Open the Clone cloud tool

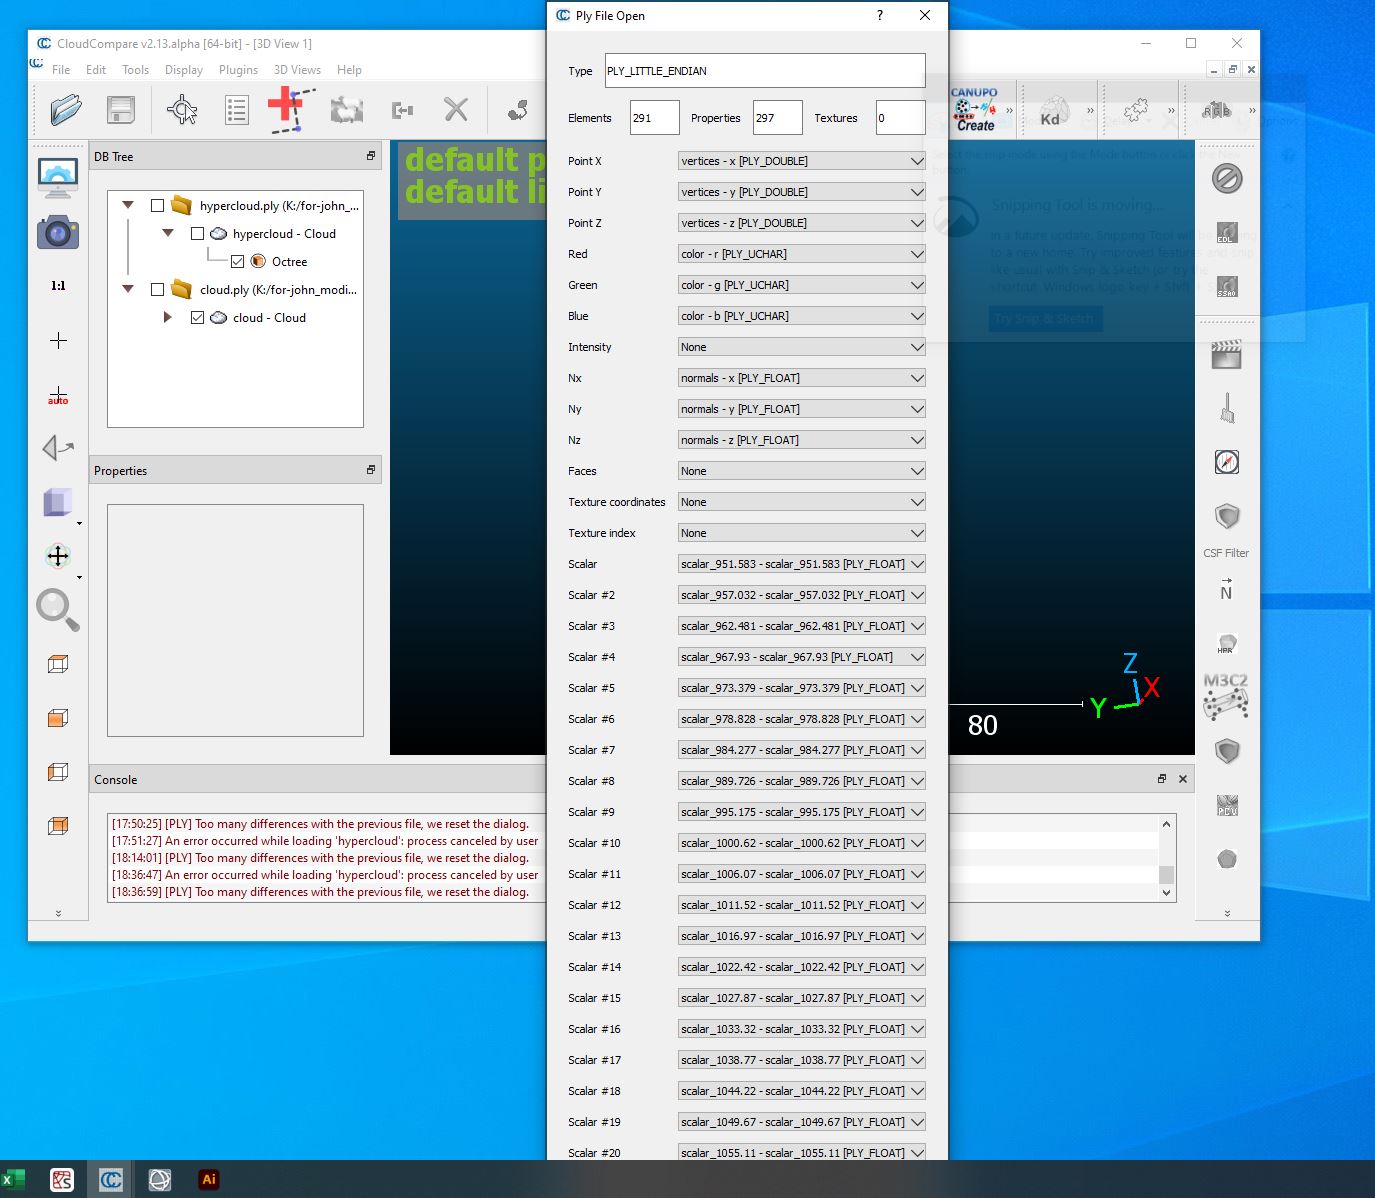(x=347, y=110)
